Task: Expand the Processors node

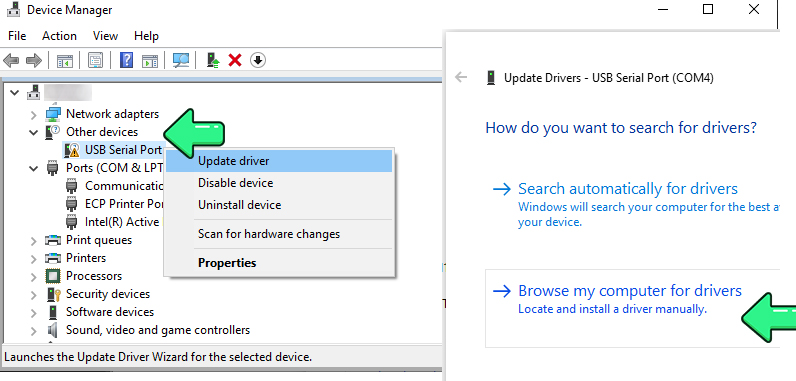Action: coord(34,276)
